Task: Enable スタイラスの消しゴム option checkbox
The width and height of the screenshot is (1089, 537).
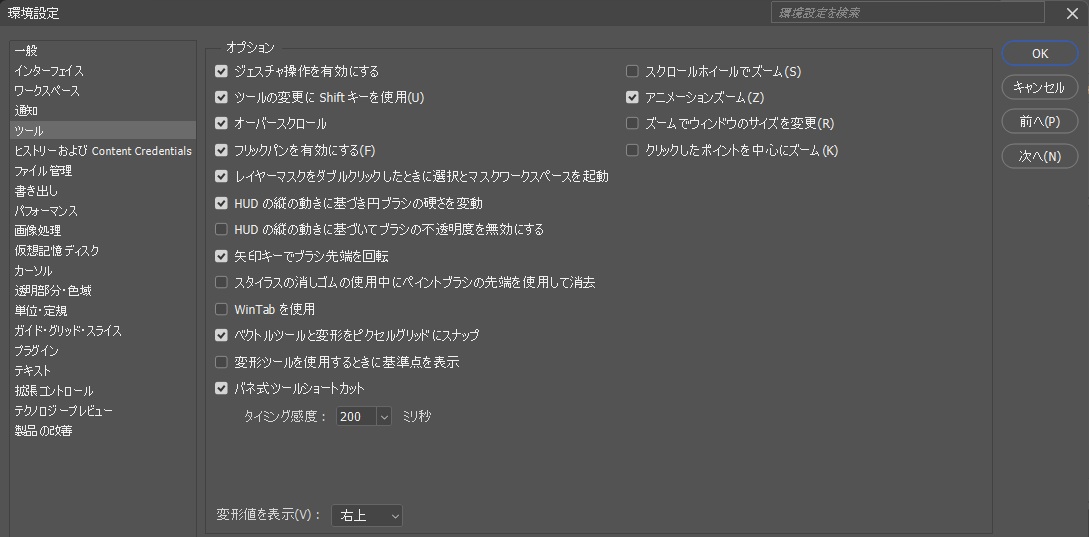Action: [222, 282]
